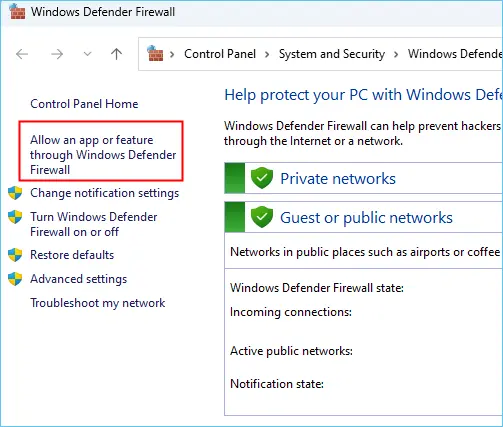Open the recent locations dropdown chevron
Image resolution: width=503 pixels, height=427 pixels.
click(x=87, y=54)
